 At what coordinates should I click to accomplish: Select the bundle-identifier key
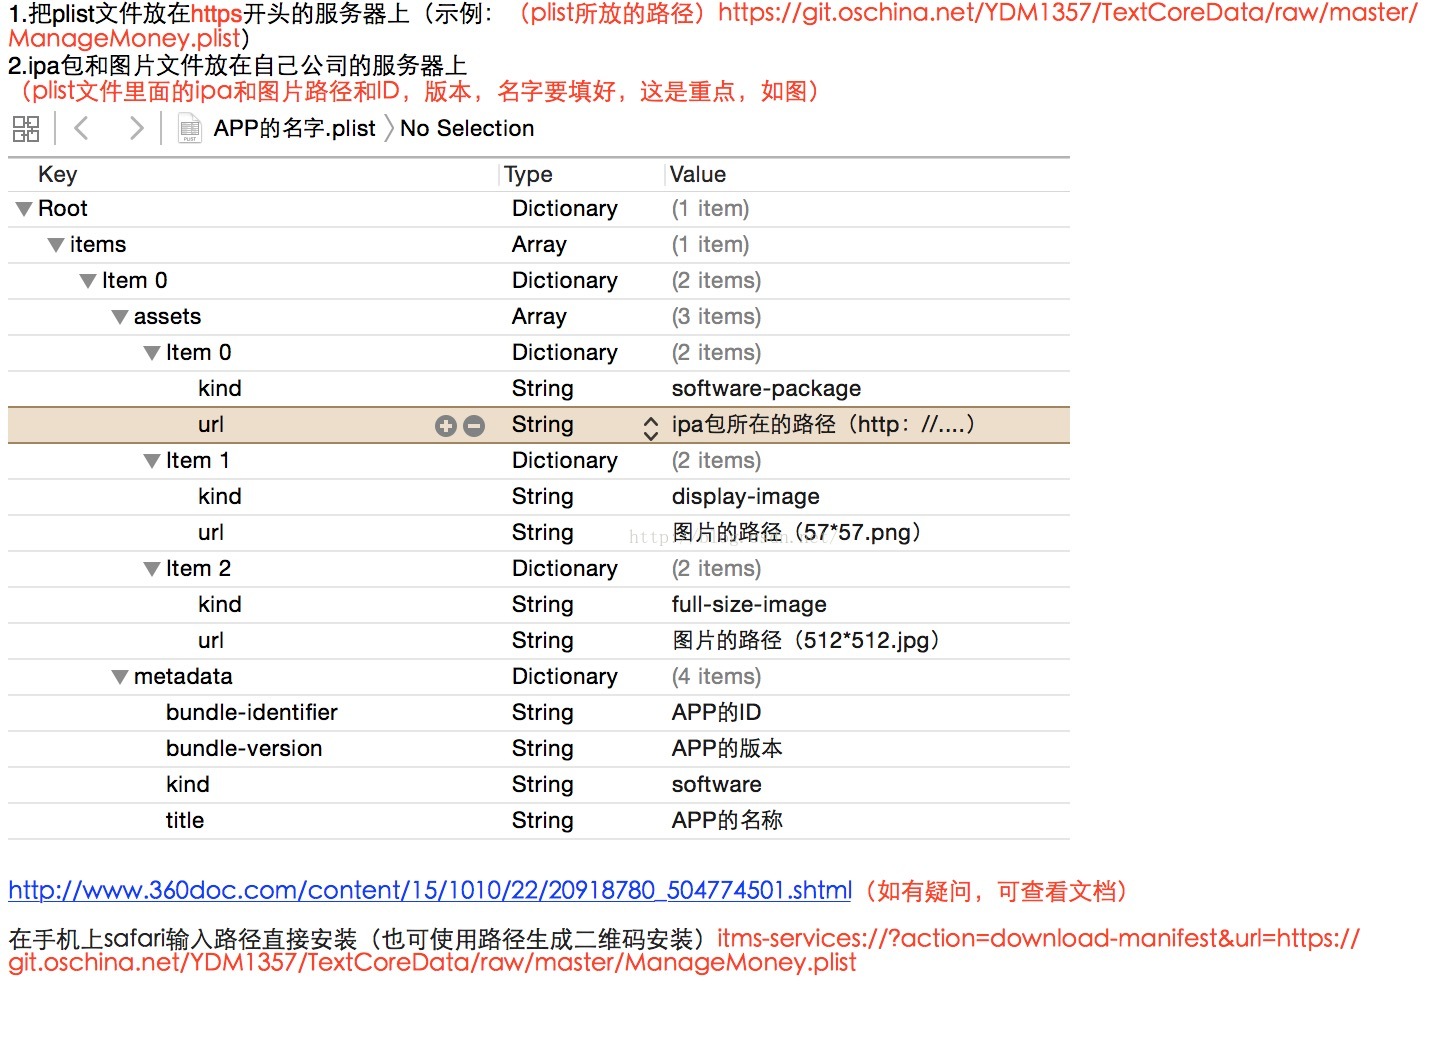point(252,713)
